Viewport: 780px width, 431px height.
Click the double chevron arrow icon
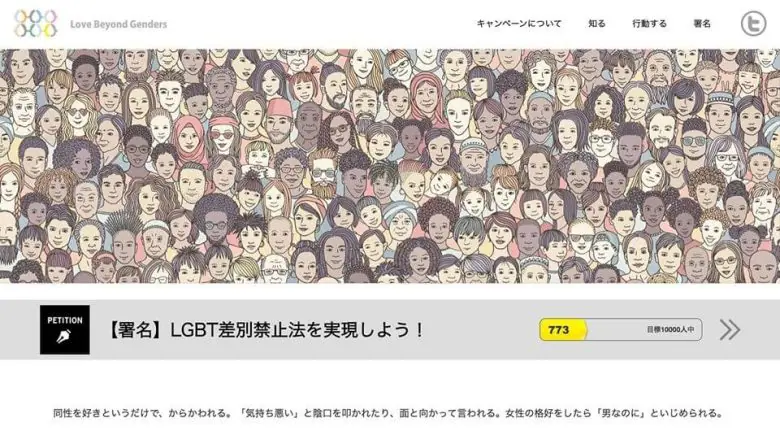pos(730,329)
